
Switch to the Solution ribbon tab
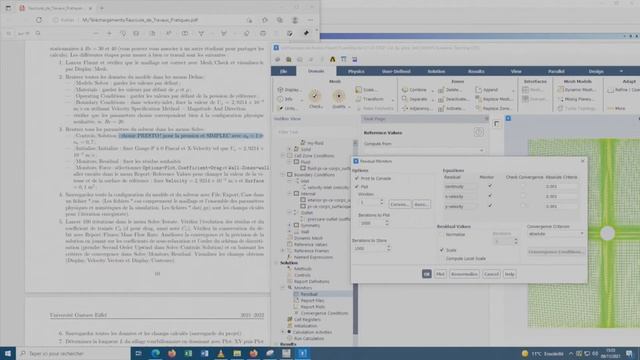436,71
